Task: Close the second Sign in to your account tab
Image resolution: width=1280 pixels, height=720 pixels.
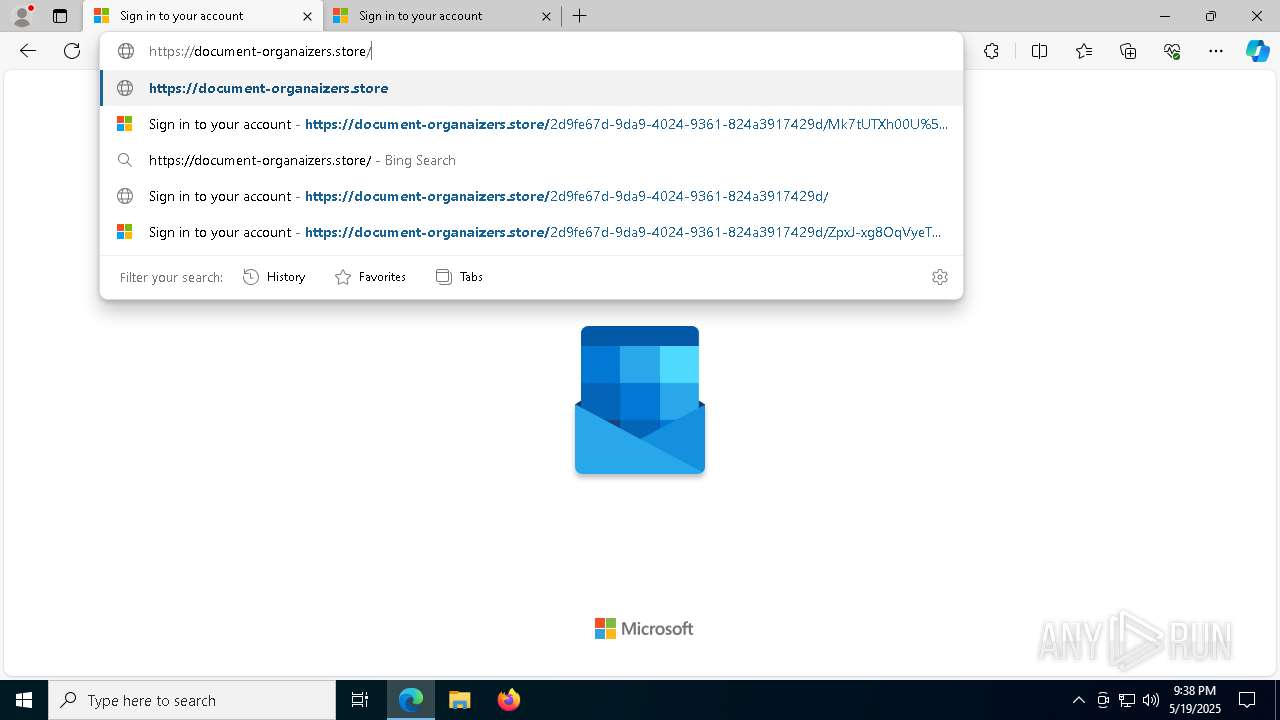Action: [546, 16]
